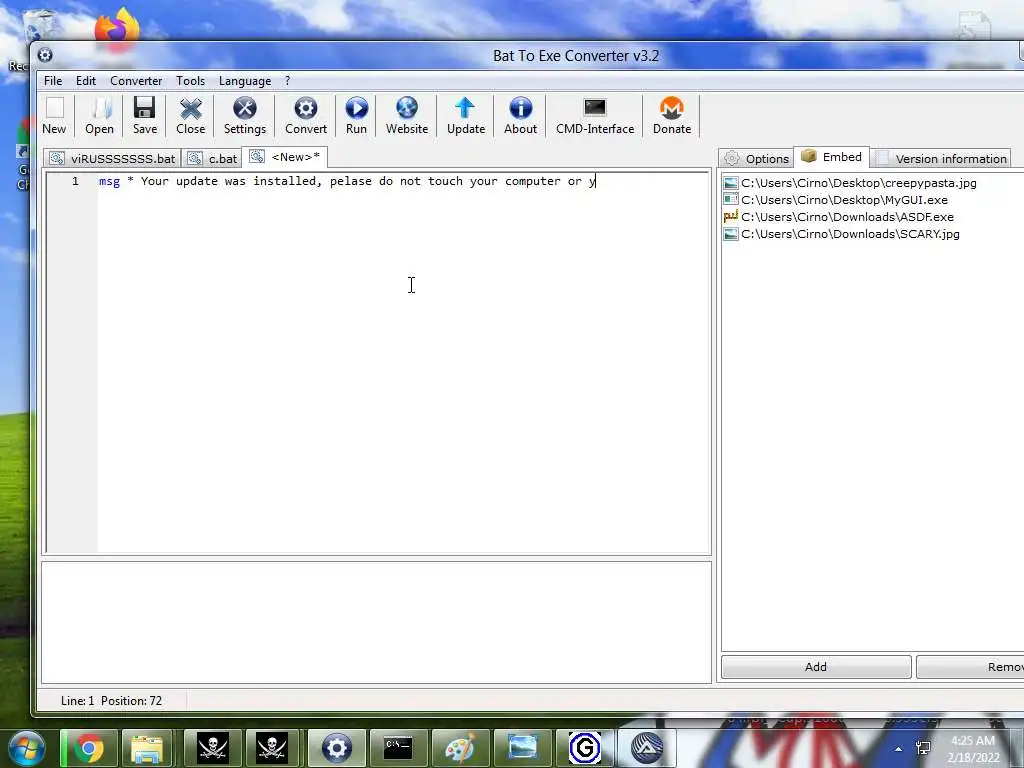The image size is (1024, 768).
Task: Open the blue G taskbar icon
Action: pyautogui.click(x=584, y=748)
